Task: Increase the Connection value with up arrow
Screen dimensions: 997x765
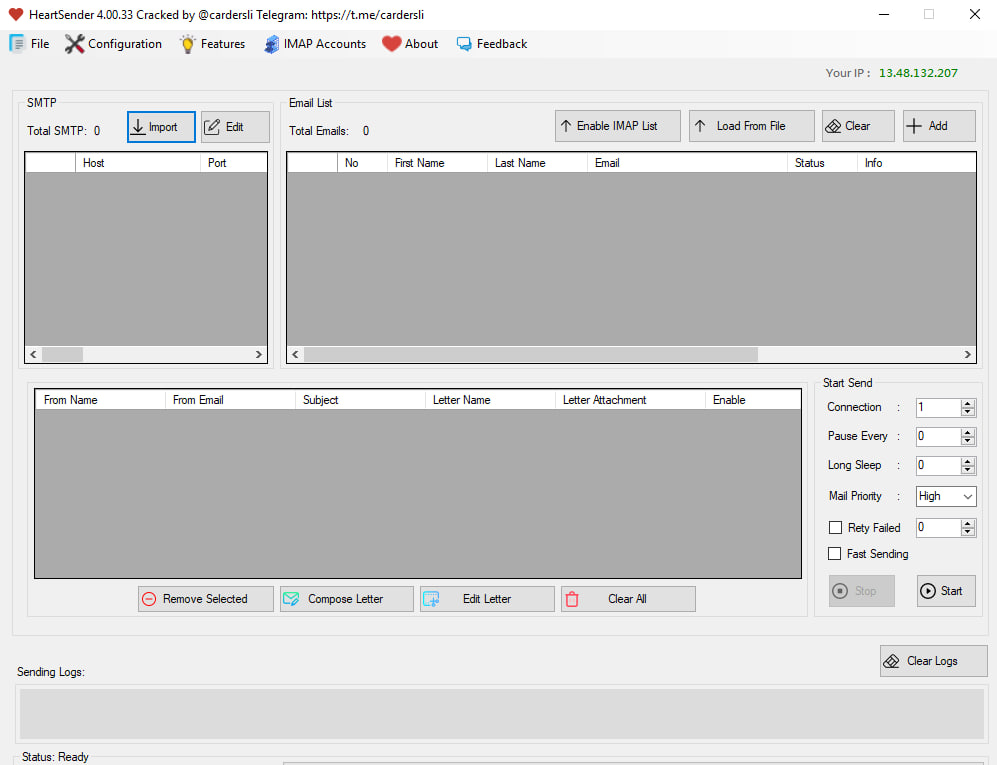Action: click(x=967, y=403)
